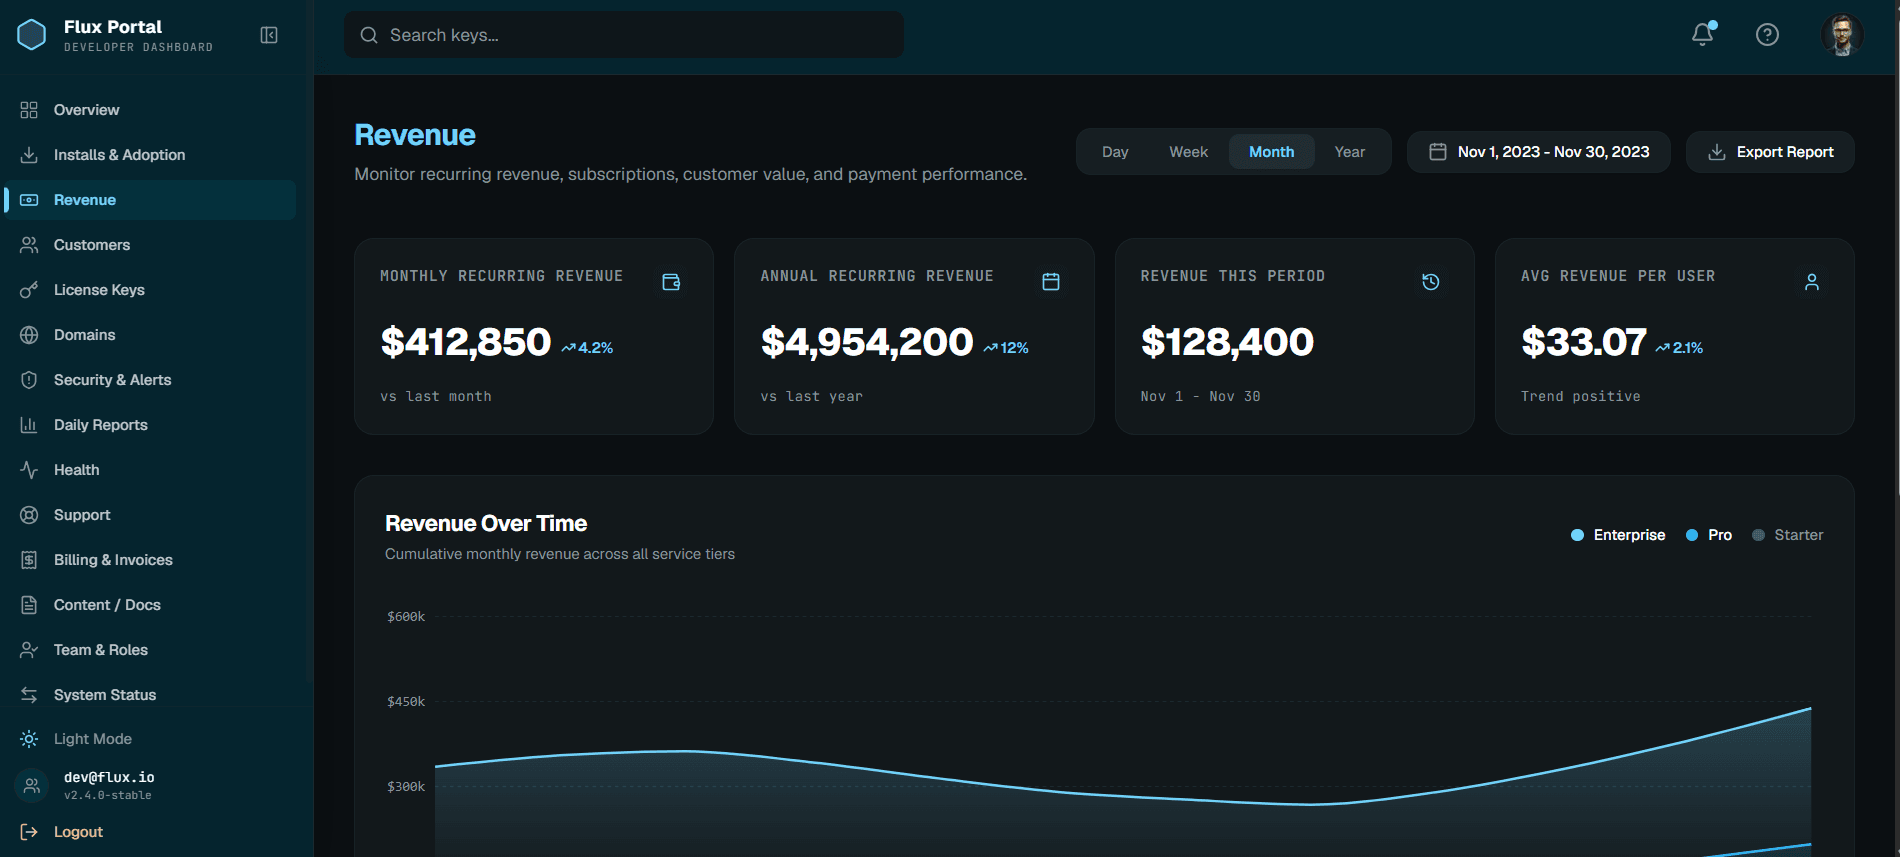The width and height of the screenshot is (1900, 857).
Task: Open the Revenue sidebar item
Action: [x=150, y=200]
